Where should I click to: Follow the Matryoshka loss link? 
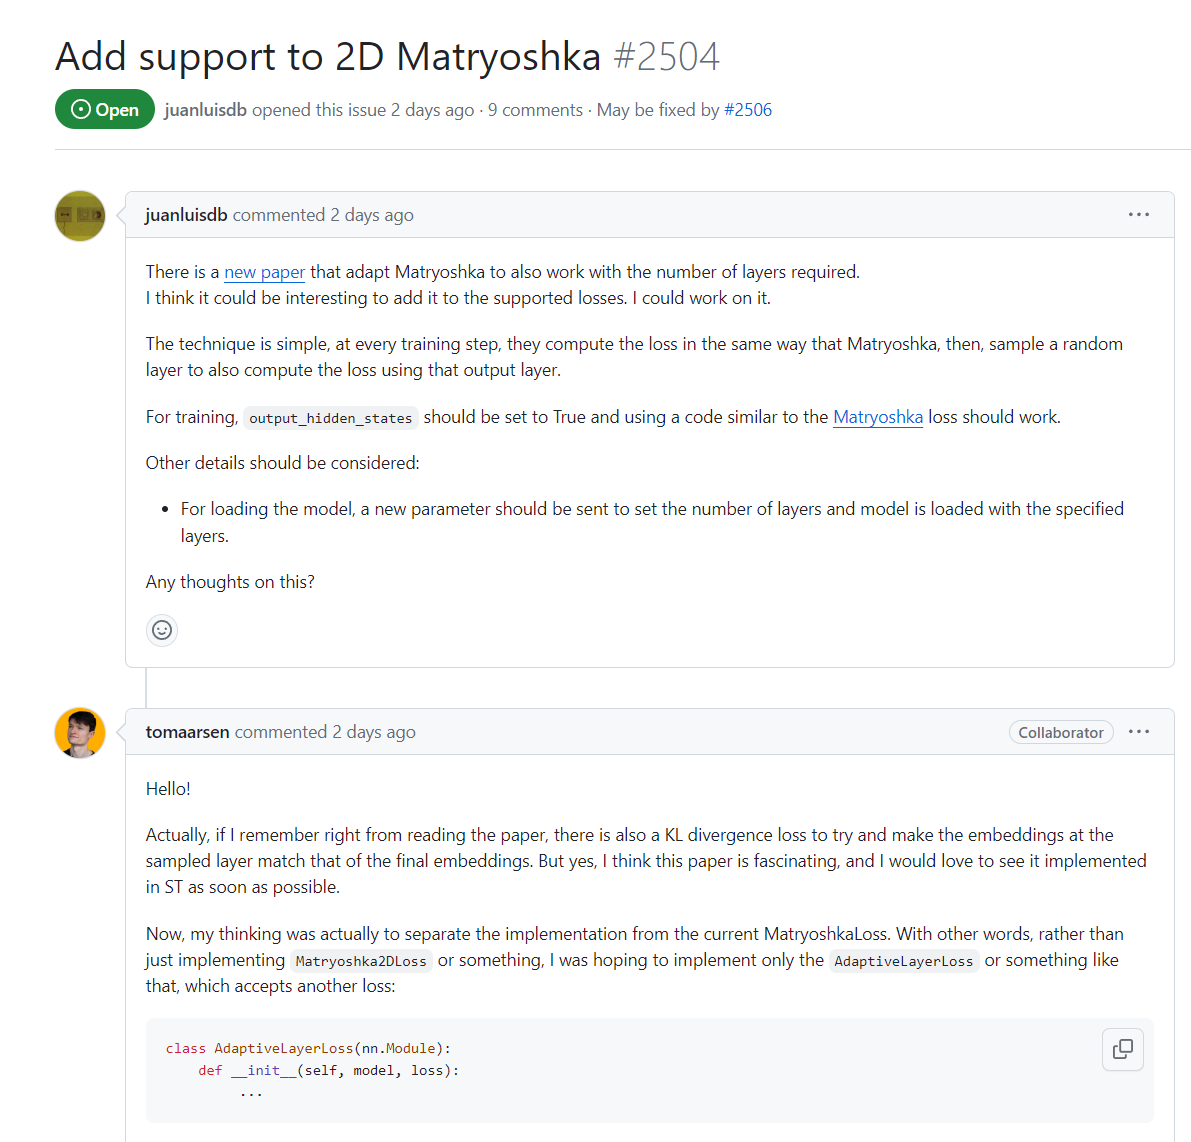(877, 417)
